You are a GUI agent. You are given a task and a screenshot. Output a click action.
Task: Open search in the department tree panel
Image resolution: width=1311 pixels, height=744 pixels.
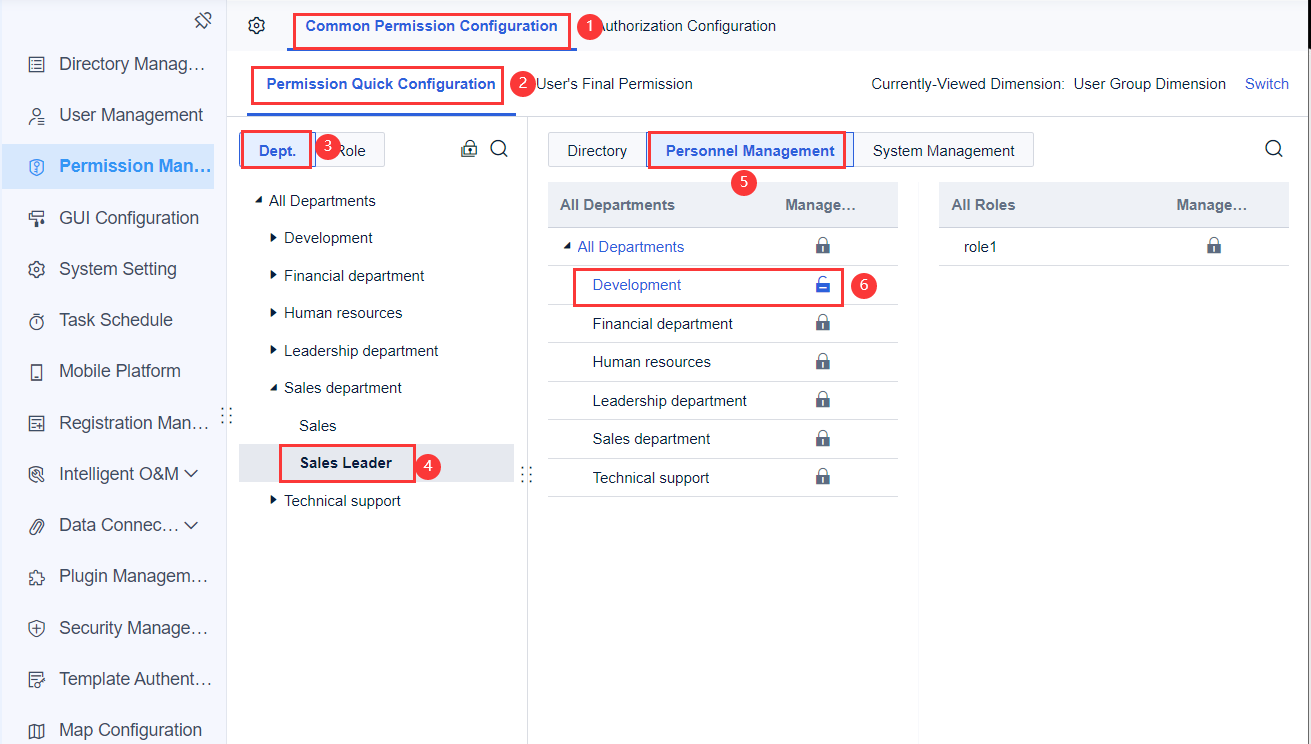click(498, 147)
